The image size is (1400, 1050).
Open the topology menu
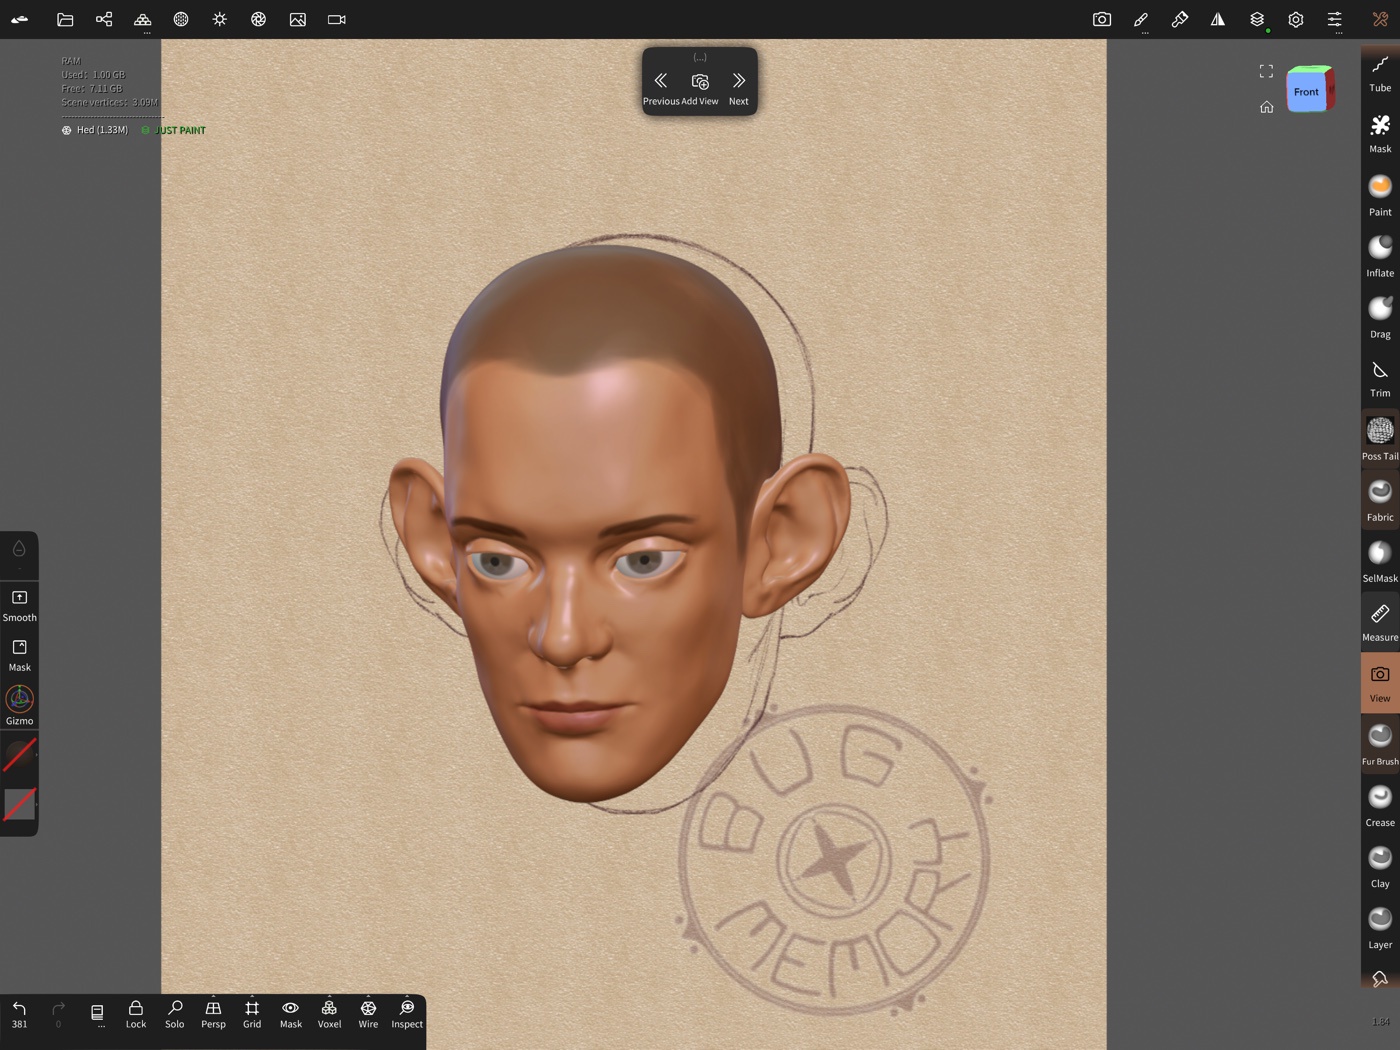pyautogui.click(x=143, y=19)
